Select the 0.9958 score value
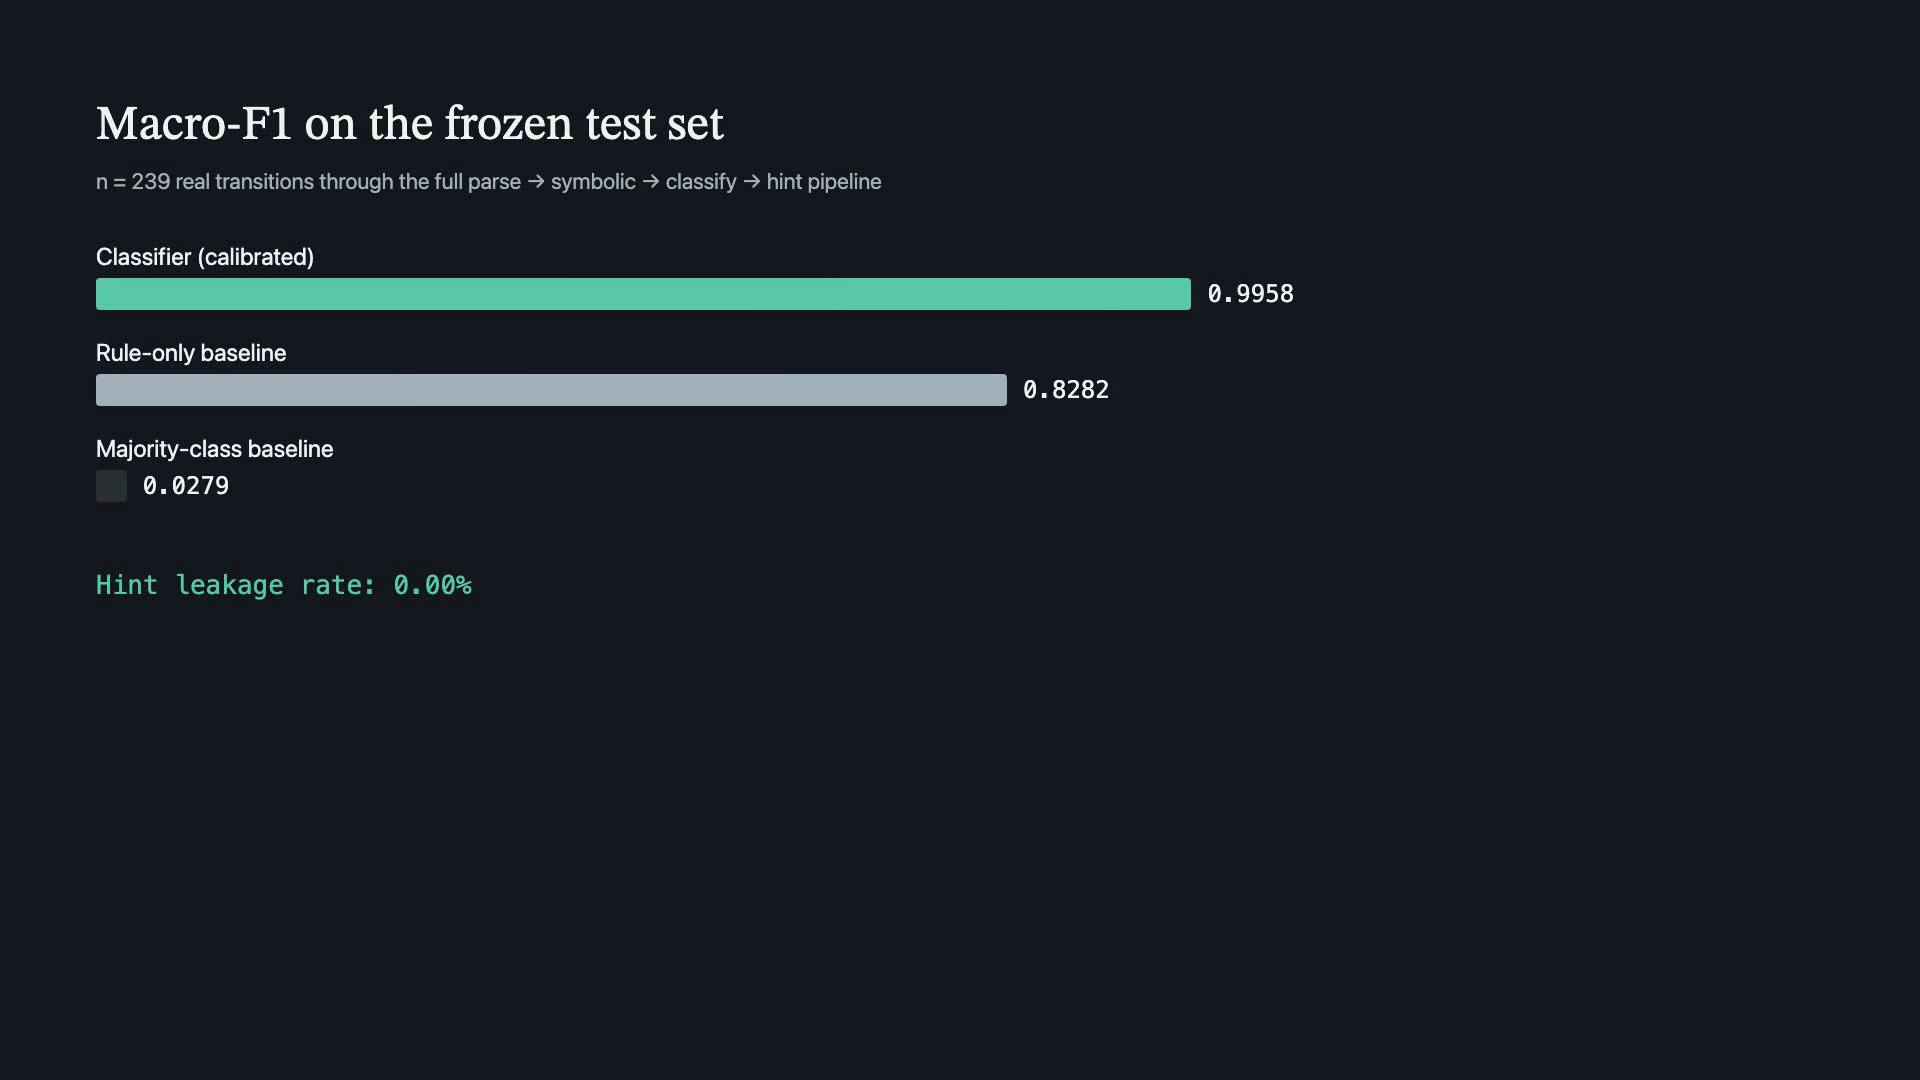The width and height of the screenshot is (1920, 1080). 1250,294
